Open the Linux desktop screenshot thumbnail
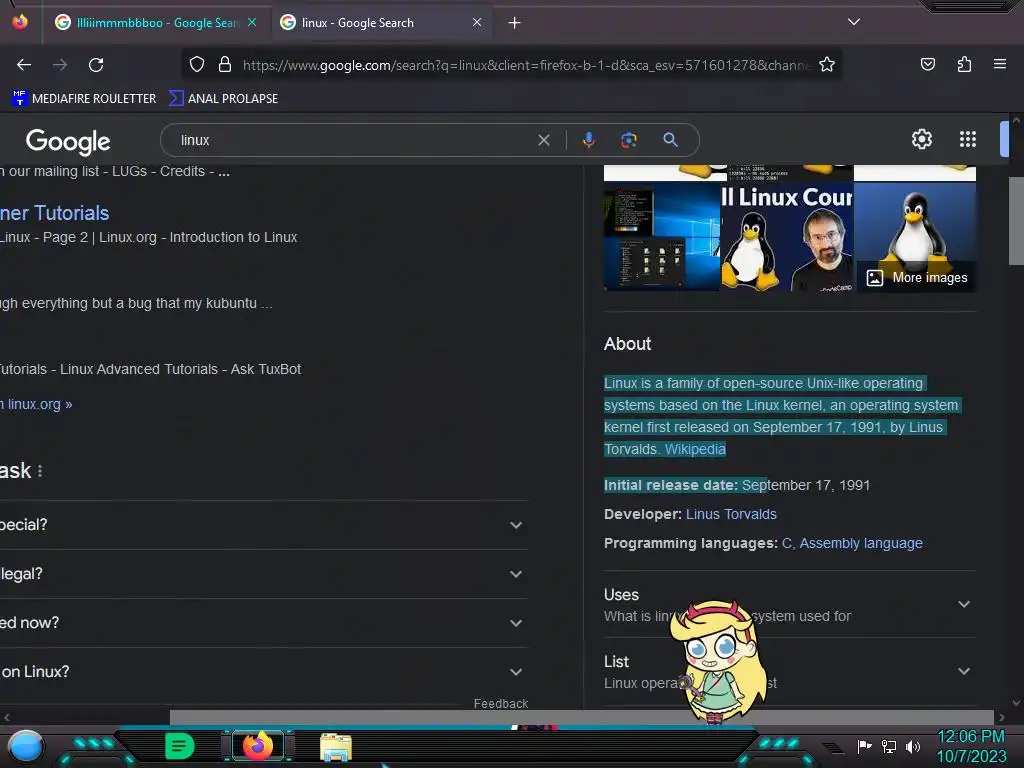The width and height of the screenshot is (1024, 768). tap(662, 236)
